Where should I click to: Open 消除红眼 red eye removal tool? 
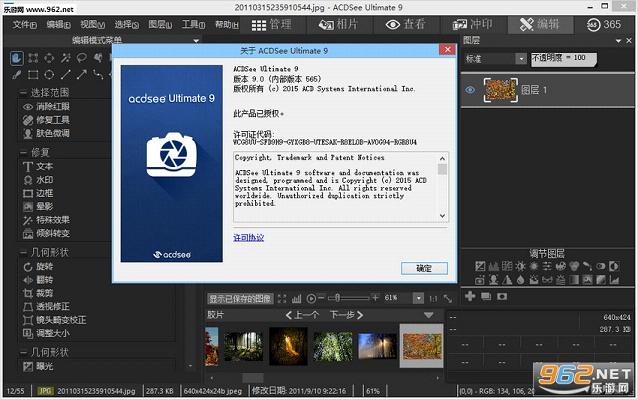(x=46, y=107)
